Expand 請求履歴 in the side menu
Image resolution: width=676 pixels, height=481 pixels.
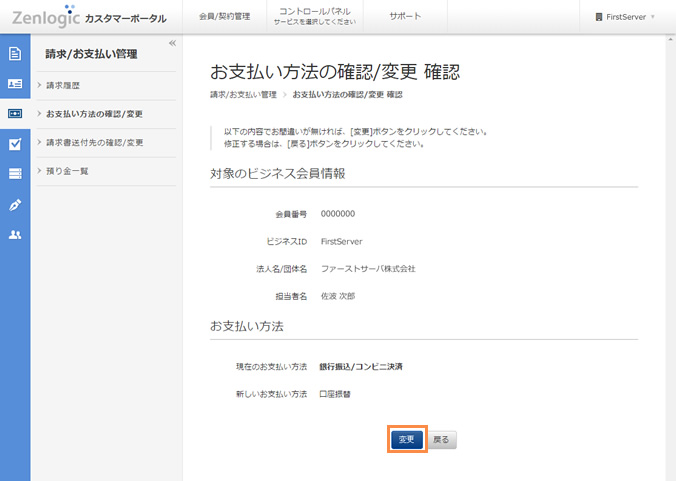[x=67, y=85]
